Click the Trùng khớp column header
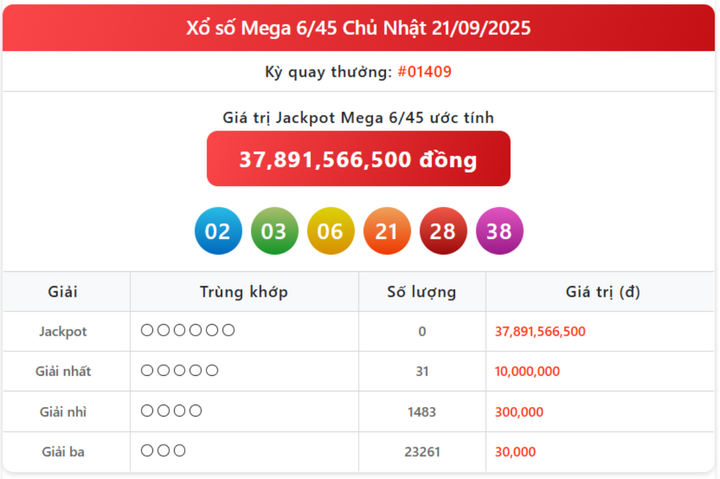The width and height of the screenshot is (720, 479). click(244, 292)
